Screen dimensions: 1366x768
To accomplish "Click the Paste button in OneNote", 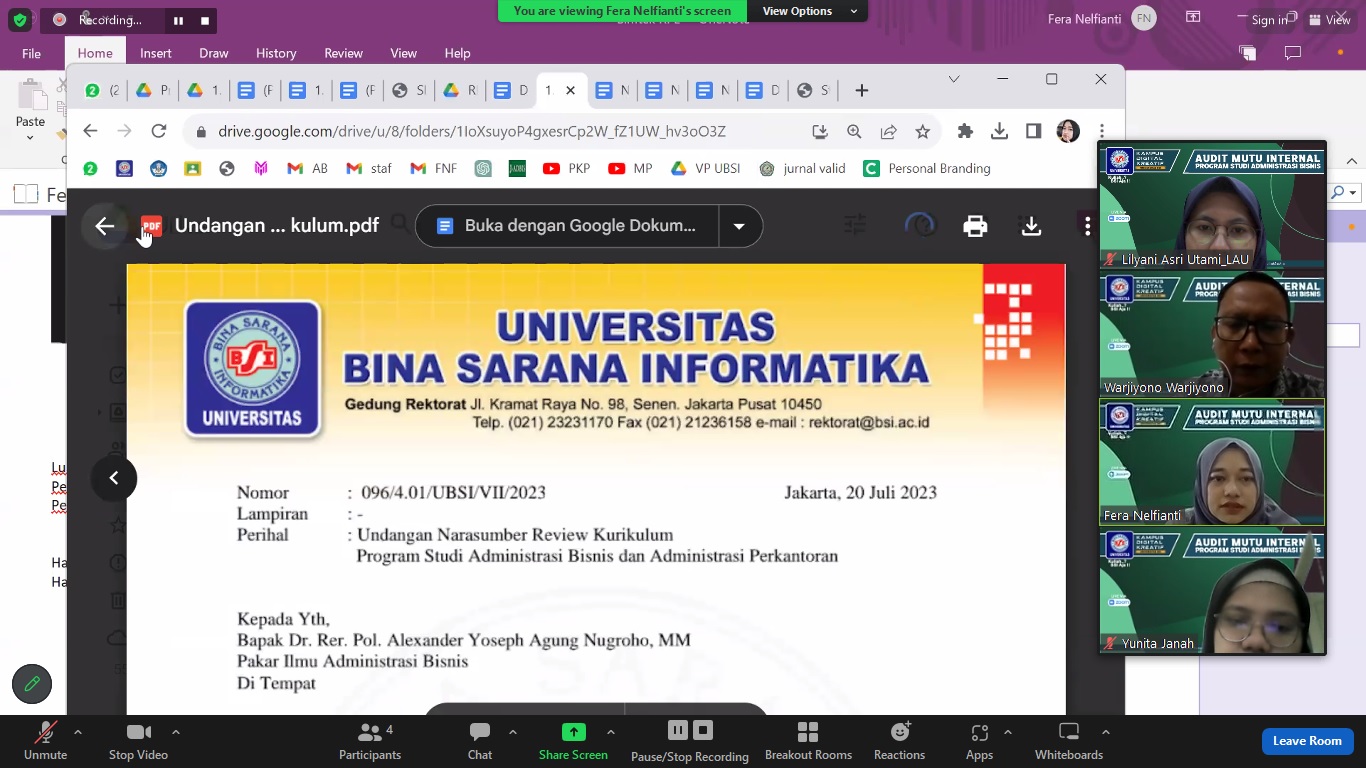I will 30,108.
